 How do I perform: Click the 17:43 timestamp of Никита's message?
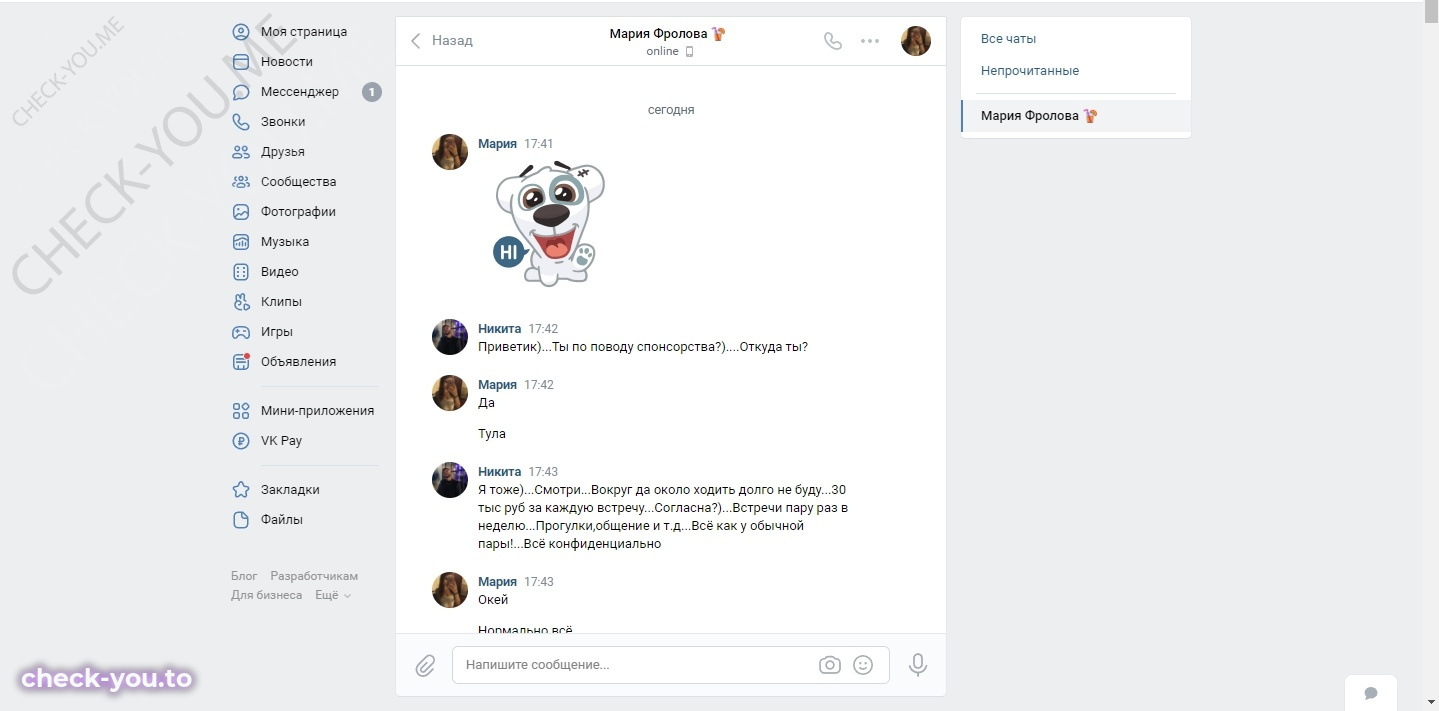point(543,471)
